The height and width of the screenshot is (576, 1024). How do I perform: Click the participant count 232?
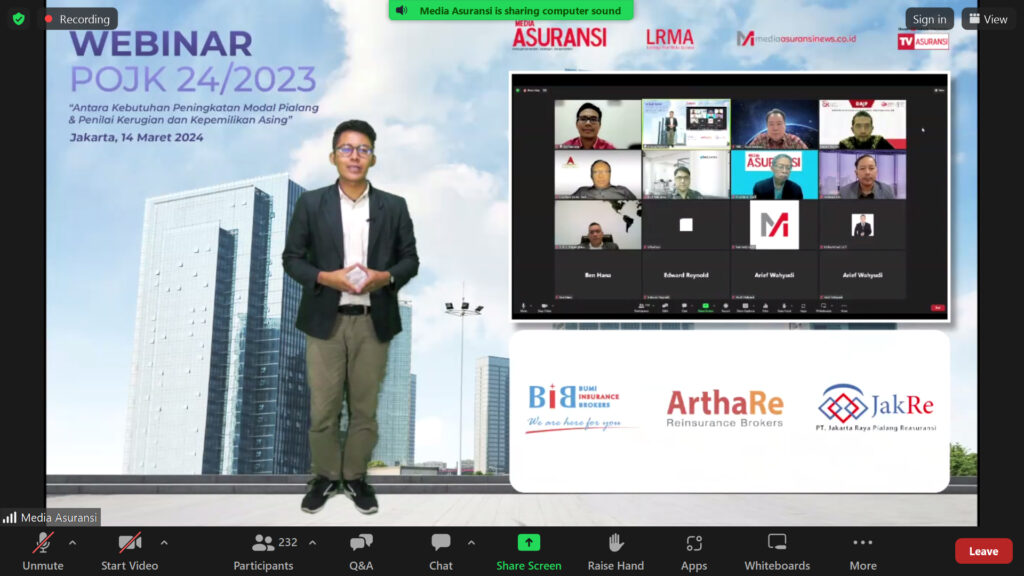coord(288,542)
